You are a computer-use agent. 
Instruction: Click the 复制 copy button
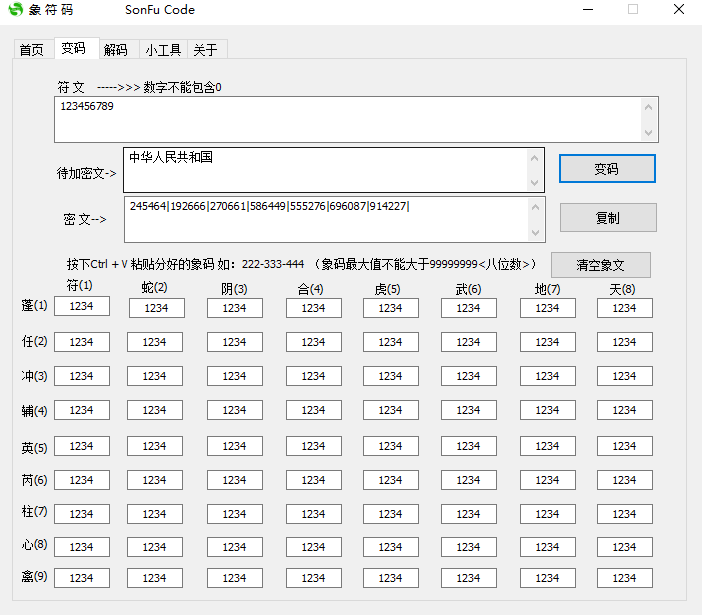pyautogui.click(x=608, y=218)
